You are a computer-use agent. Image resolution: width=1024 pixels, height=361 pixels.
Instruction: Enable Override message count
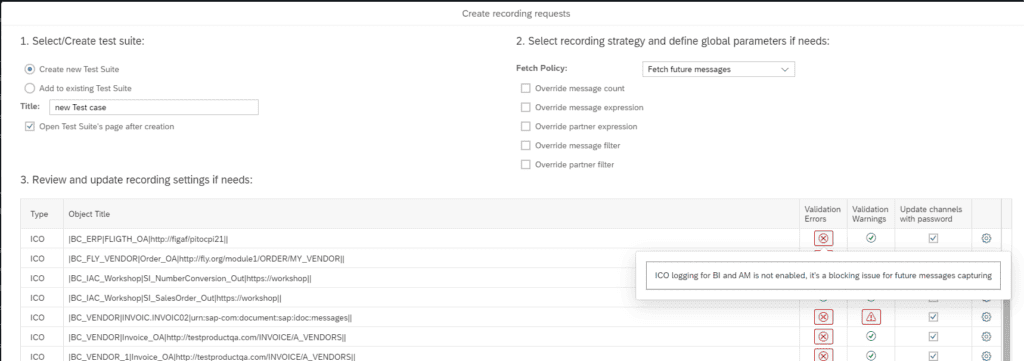(526, 88)
